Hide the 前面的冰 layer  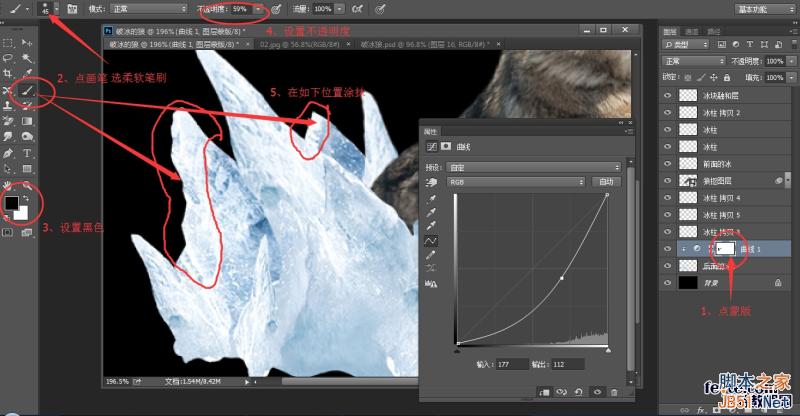(x=667, y=163)
